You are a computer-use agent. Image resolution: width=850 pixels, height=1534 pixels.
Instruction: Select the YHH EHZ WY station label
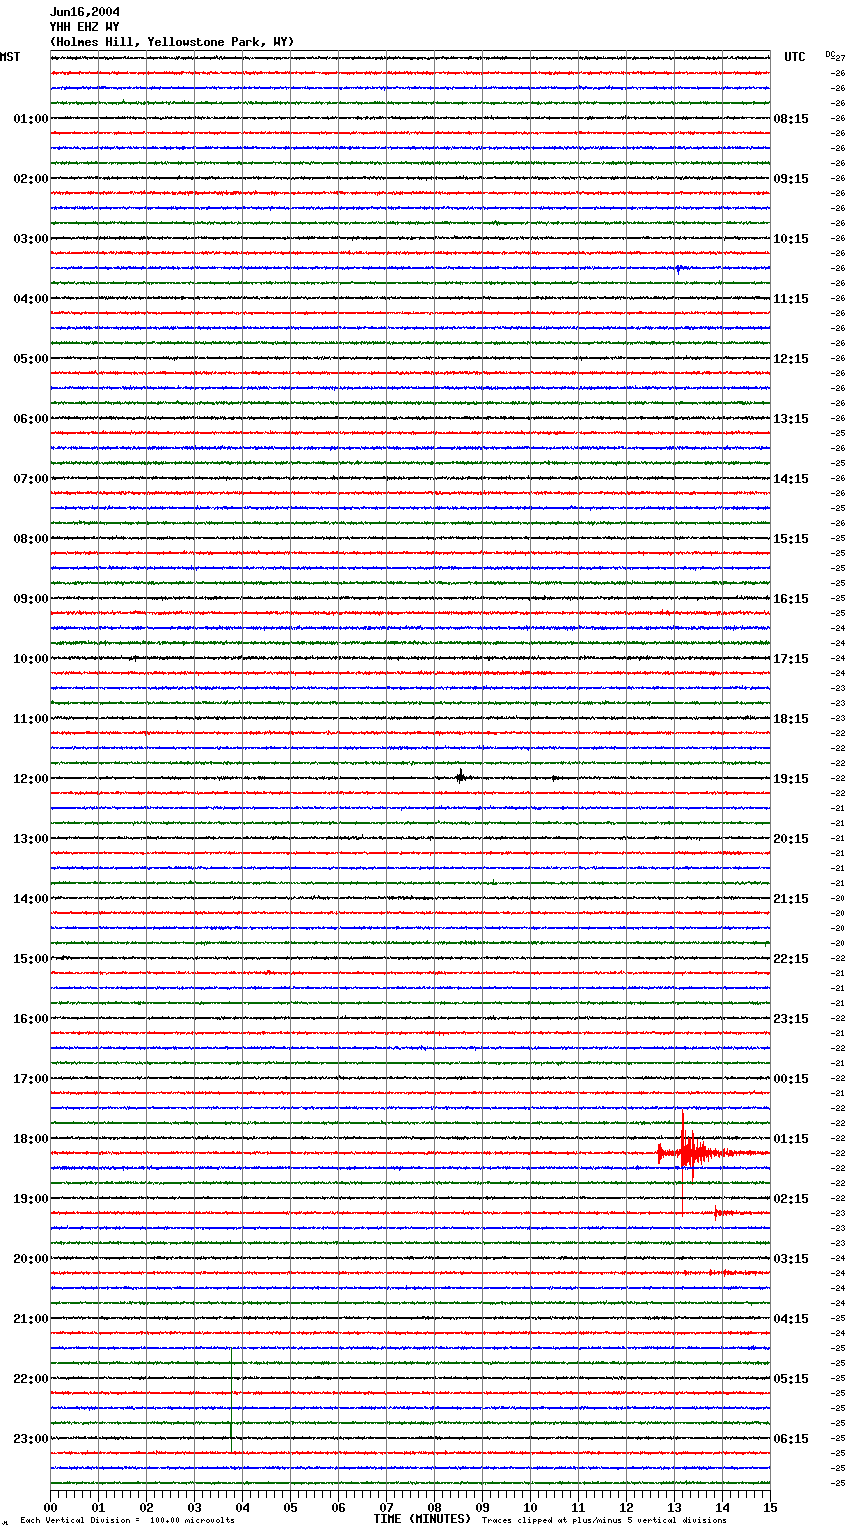(x=85, y=27)
